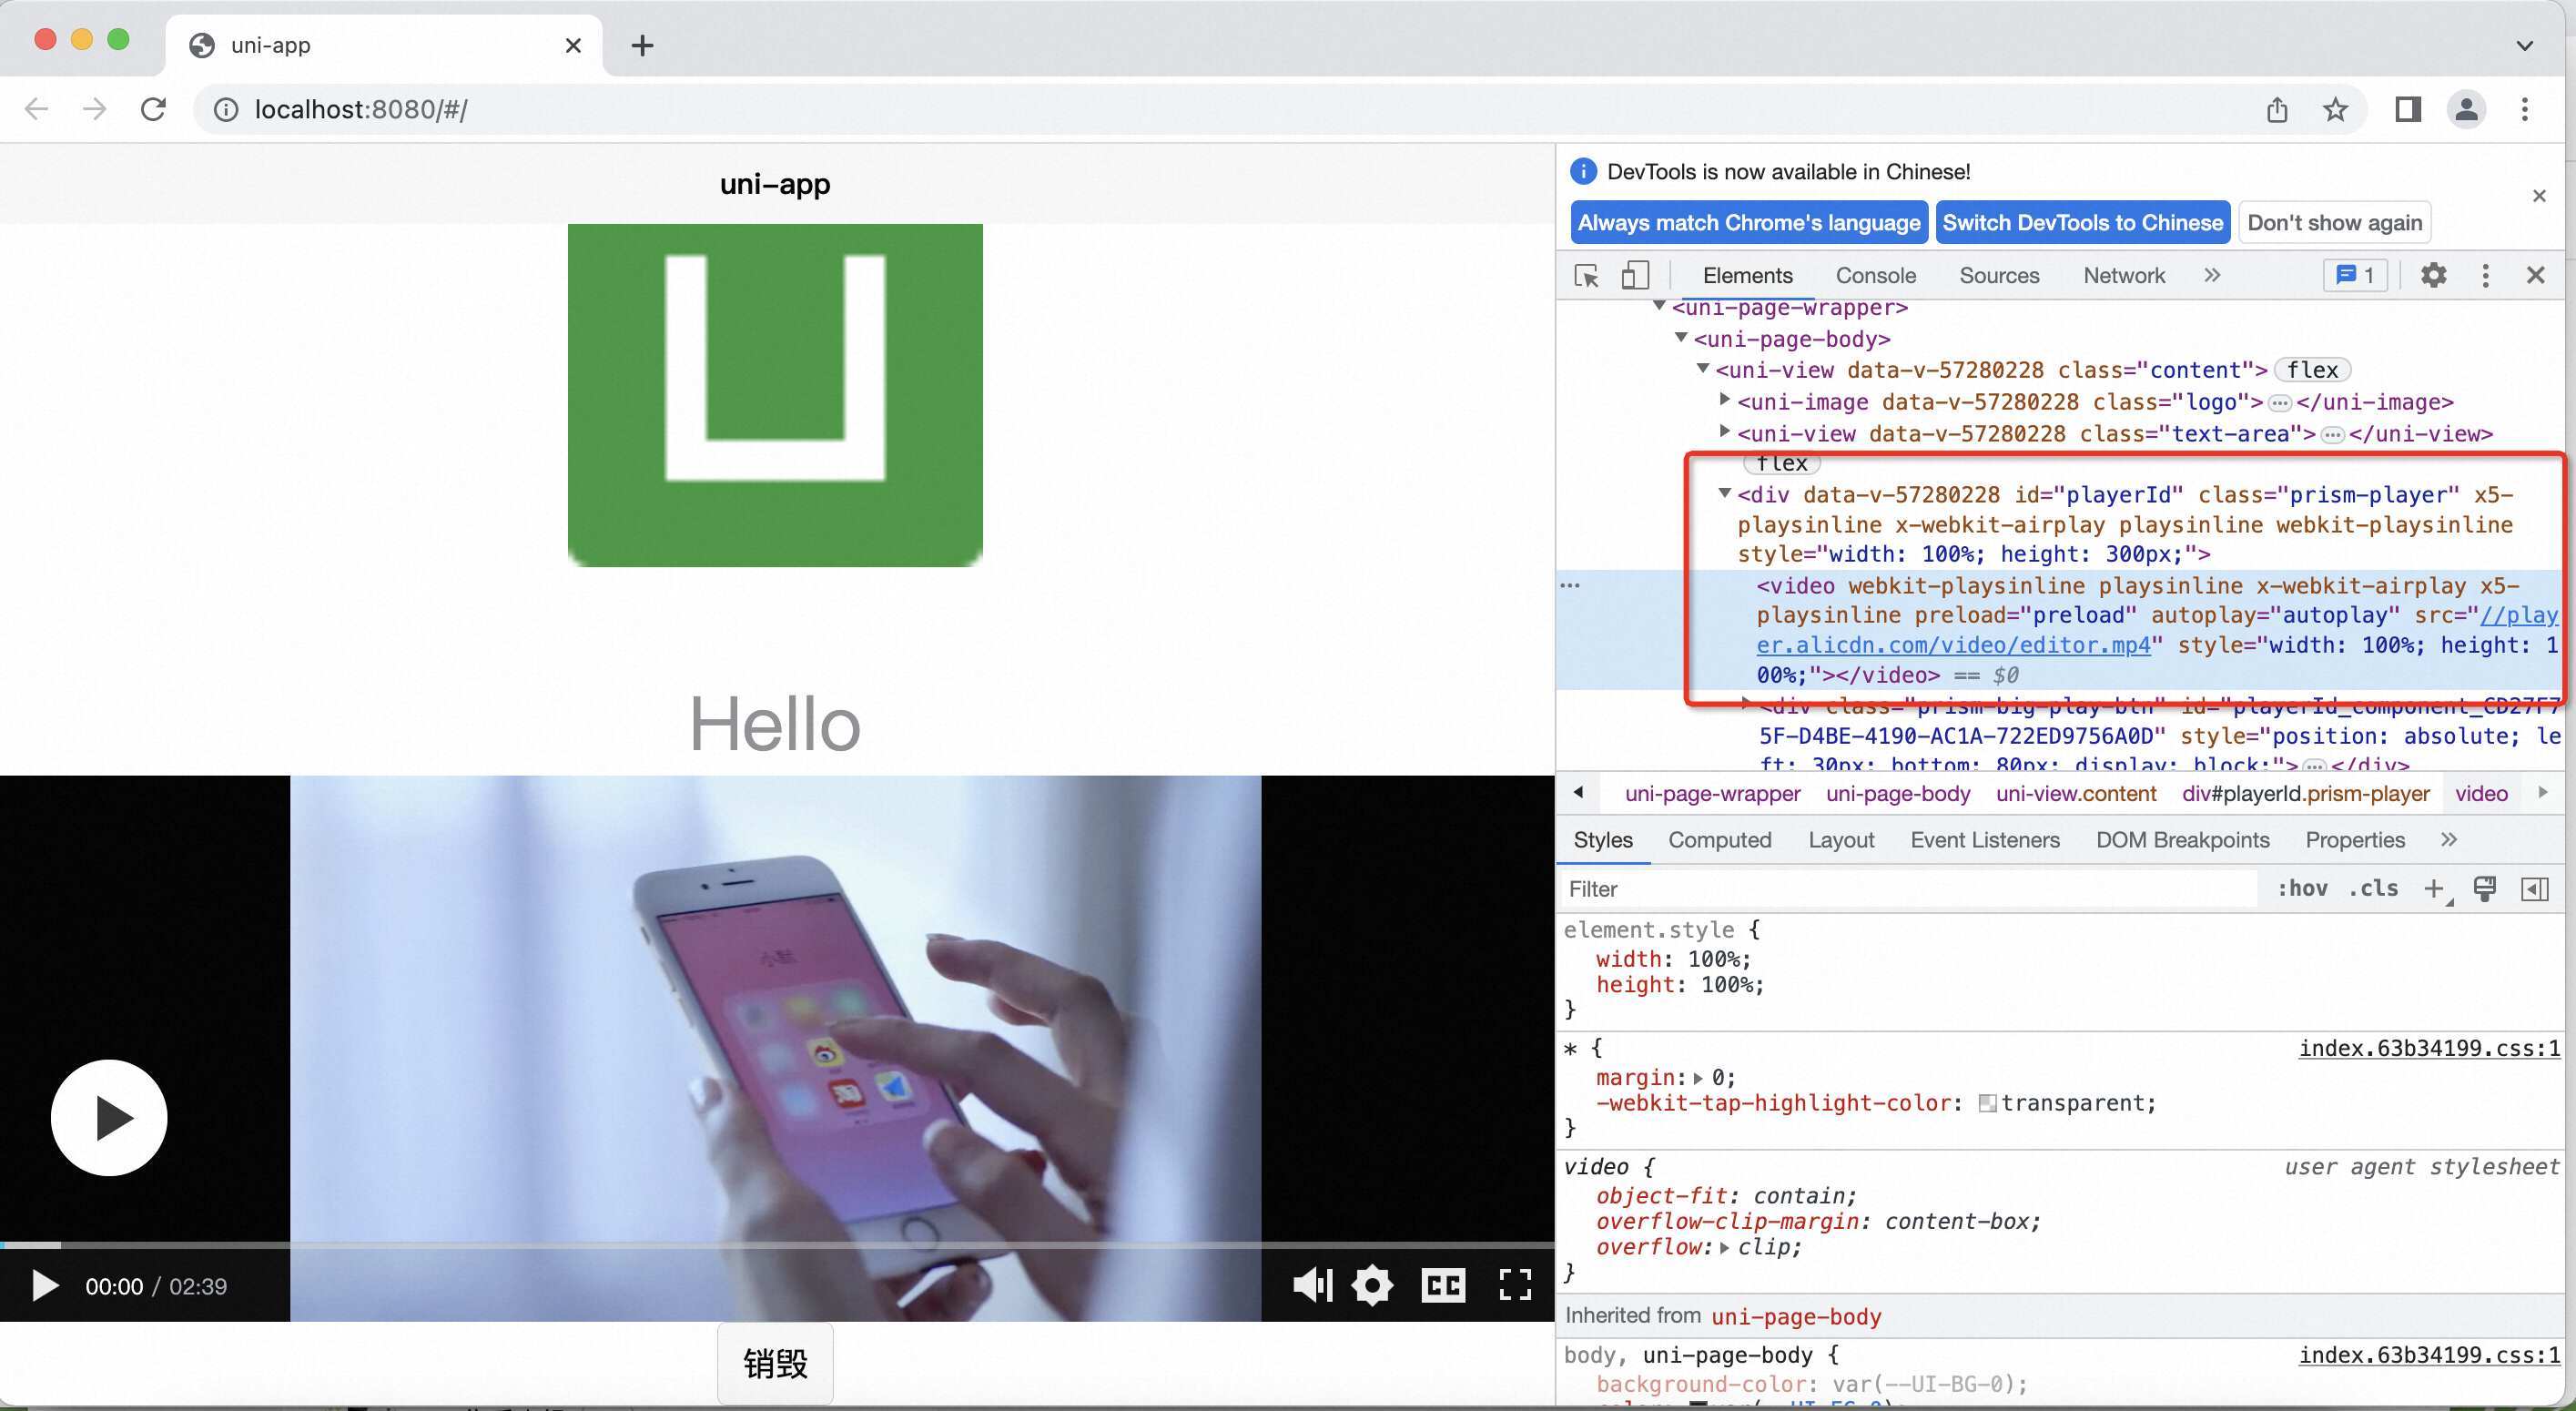Screen dimensions: 2576x1411
Task: Select the Elements tab in DevTools
Action: [1742, 275]
